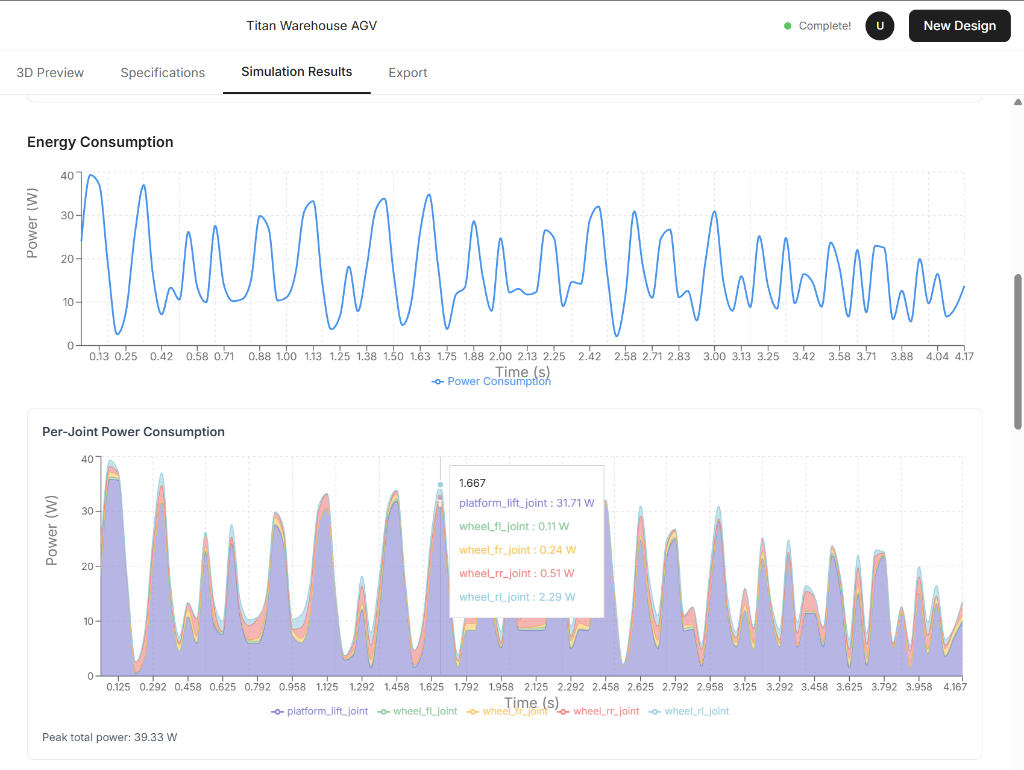This screenshot has width=1024, height=770.
Task: Switch to the 3D Preview tab
Action: pyautogui.click(x=49, y=72)
